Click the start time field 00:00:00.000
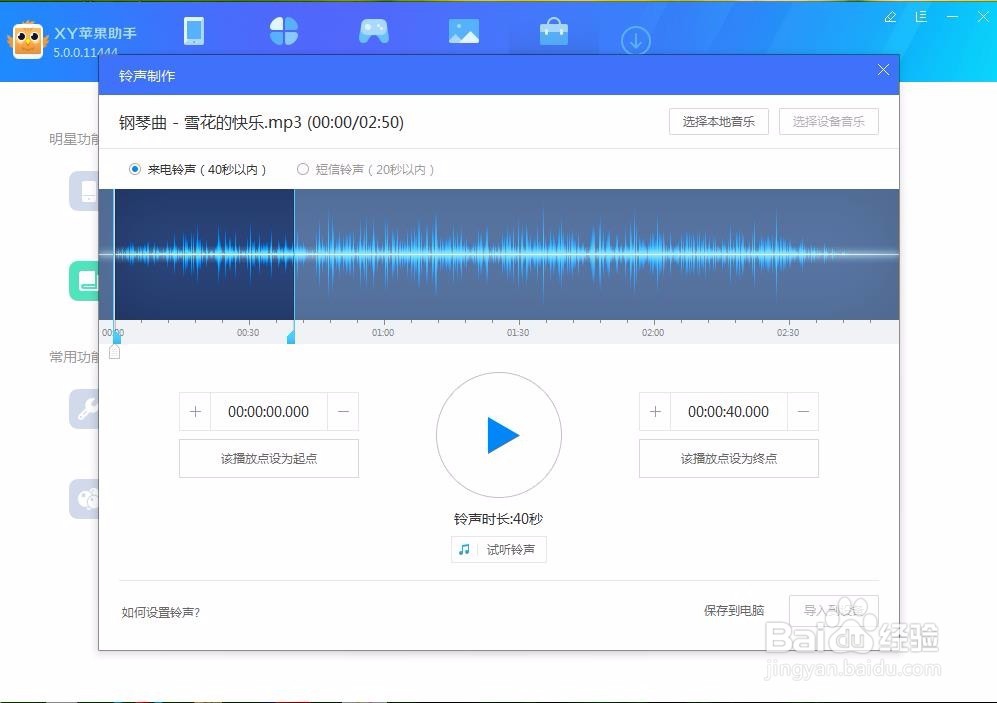 pos(268,412)
